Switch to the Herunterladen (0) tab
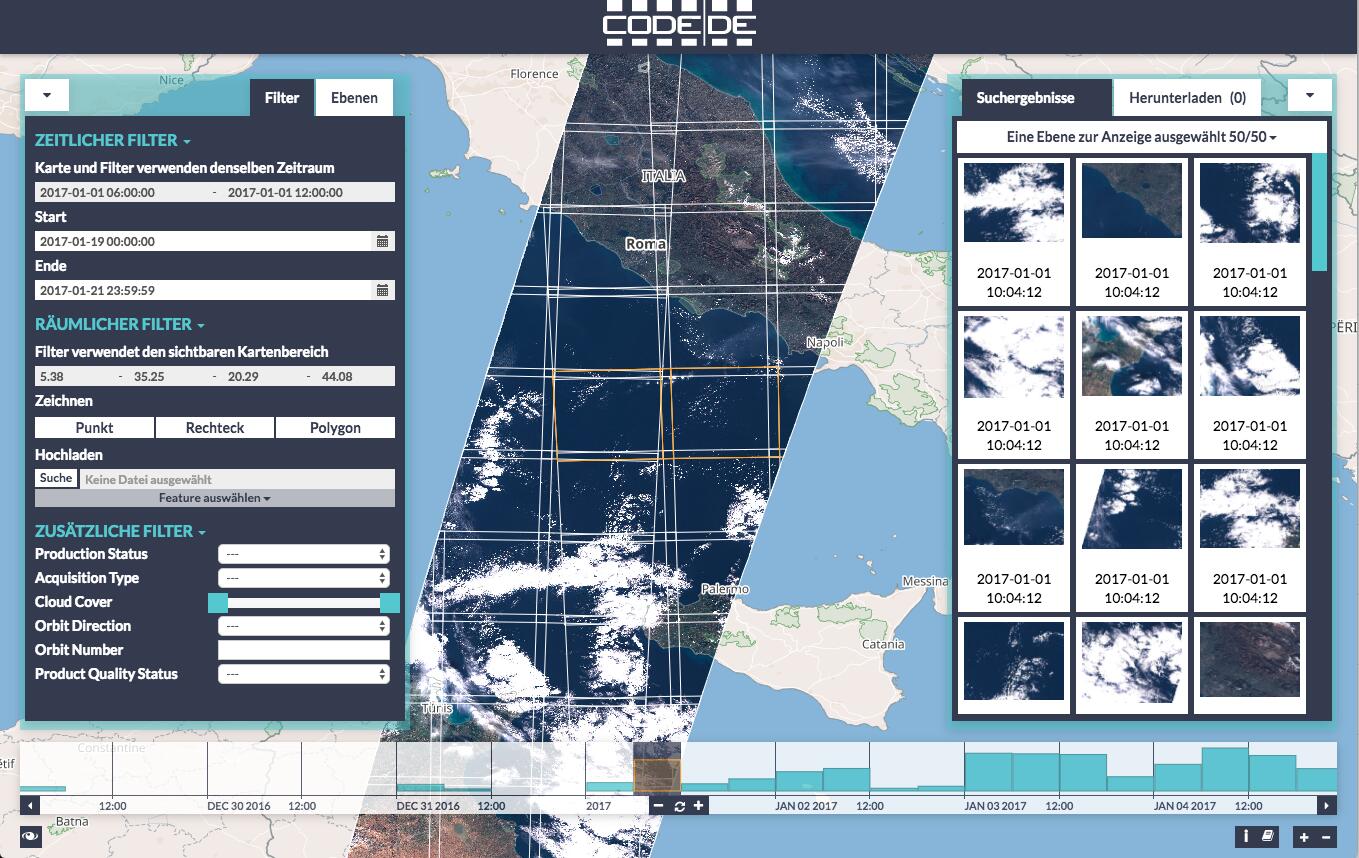The height and width of the screenshot is (858, 1359). (x=1187, y=98)
